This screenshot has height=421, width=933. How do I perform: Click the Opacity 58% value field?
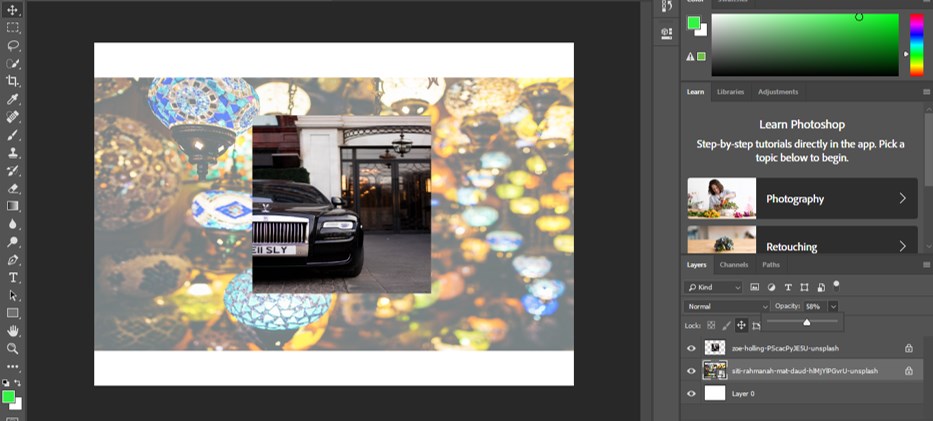coord(815,306)
